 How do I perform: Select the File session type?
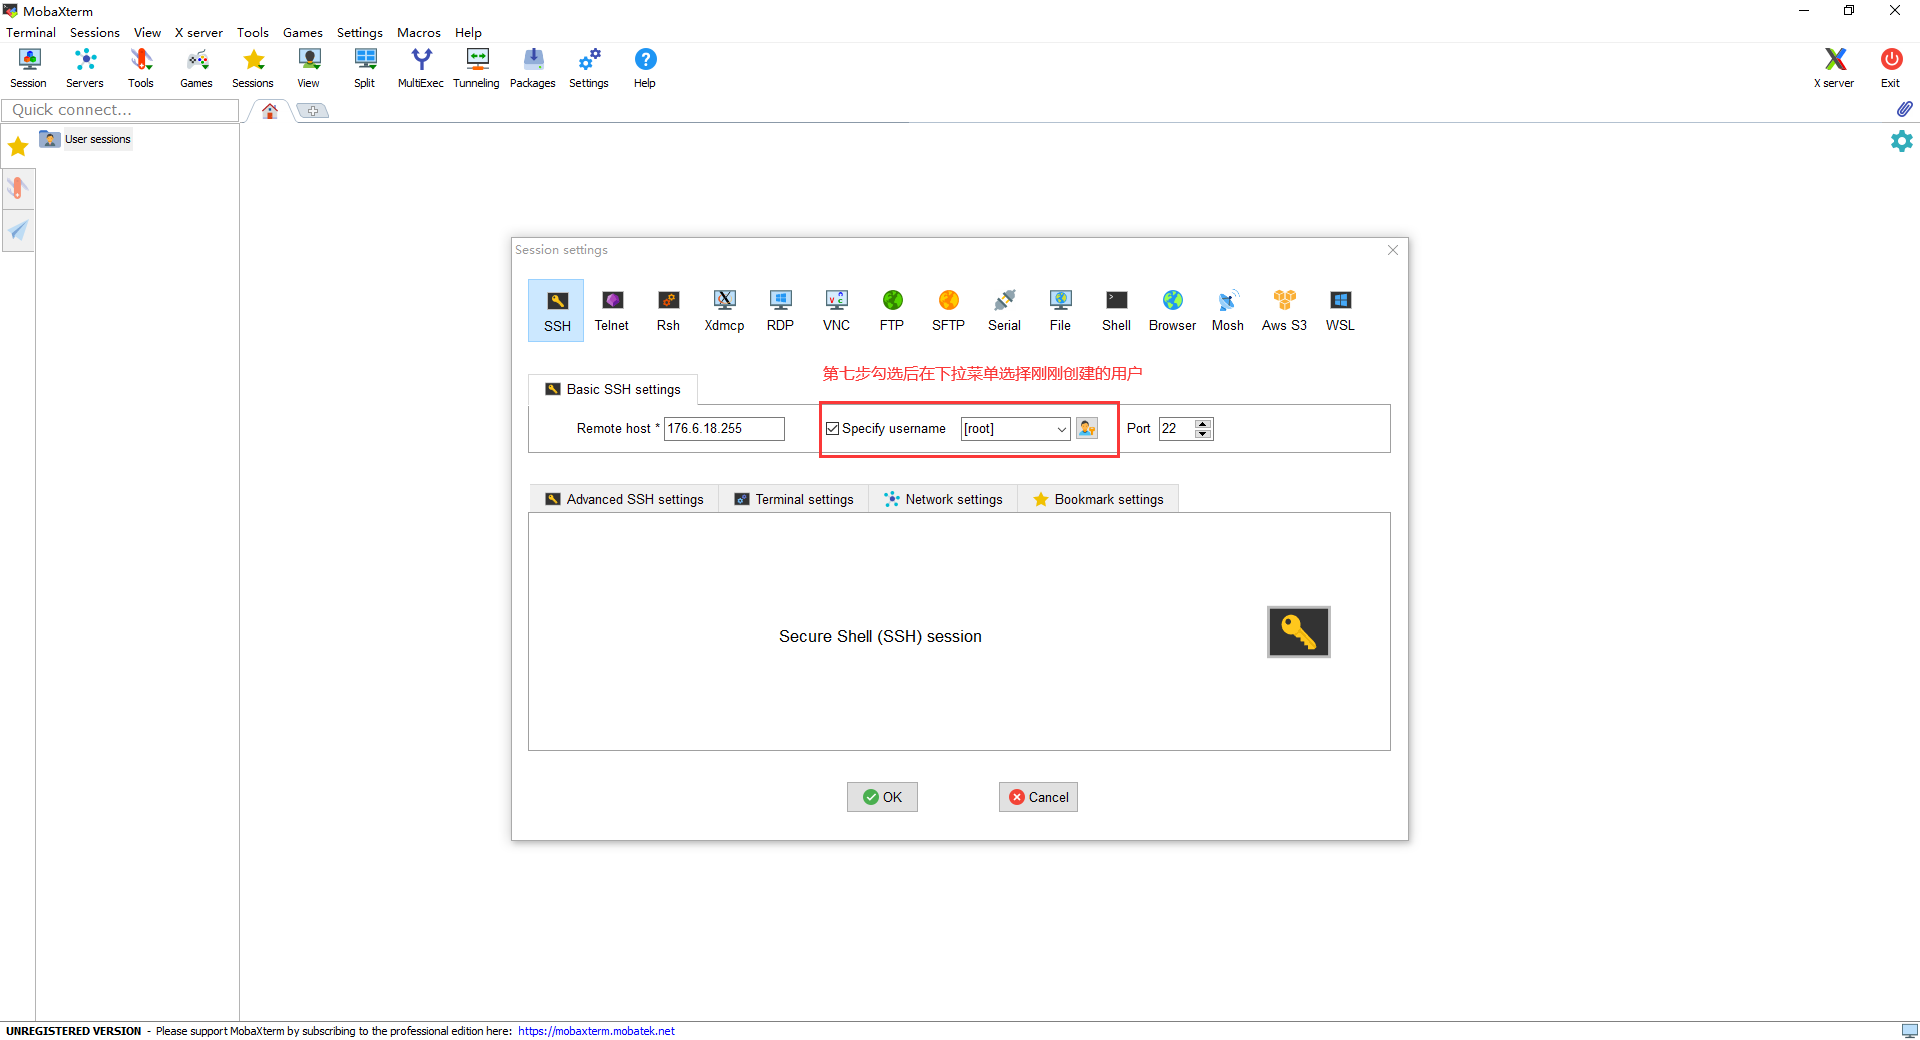[1061, 311]
